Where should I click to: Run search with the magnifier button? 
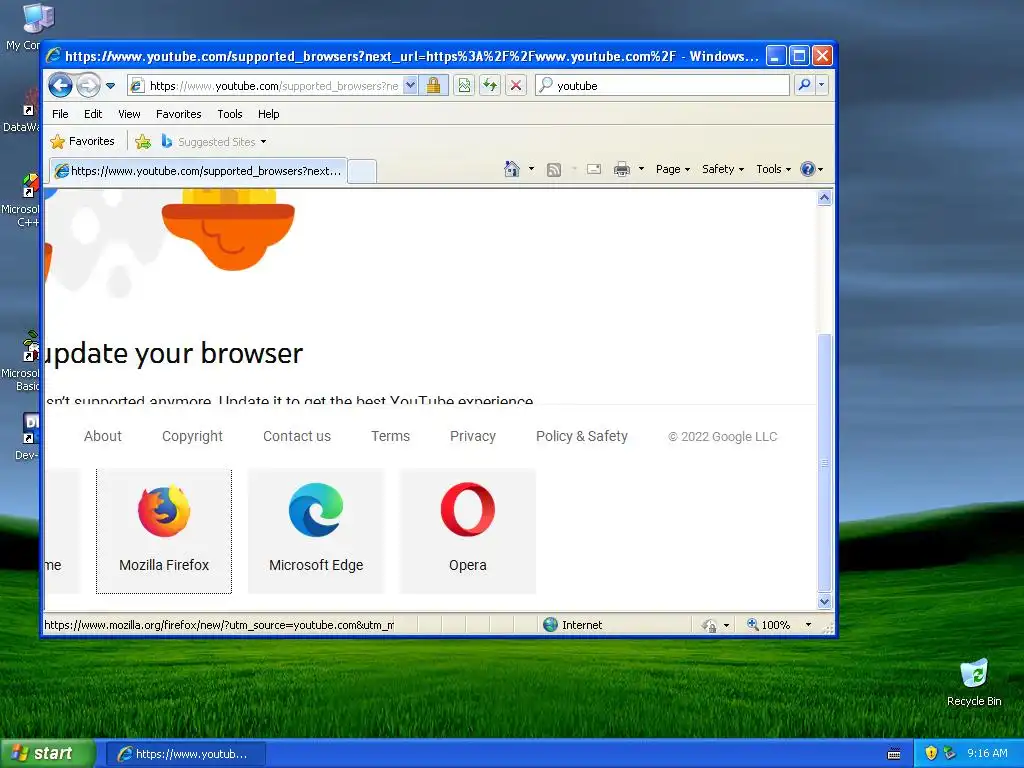pos(805,85)
